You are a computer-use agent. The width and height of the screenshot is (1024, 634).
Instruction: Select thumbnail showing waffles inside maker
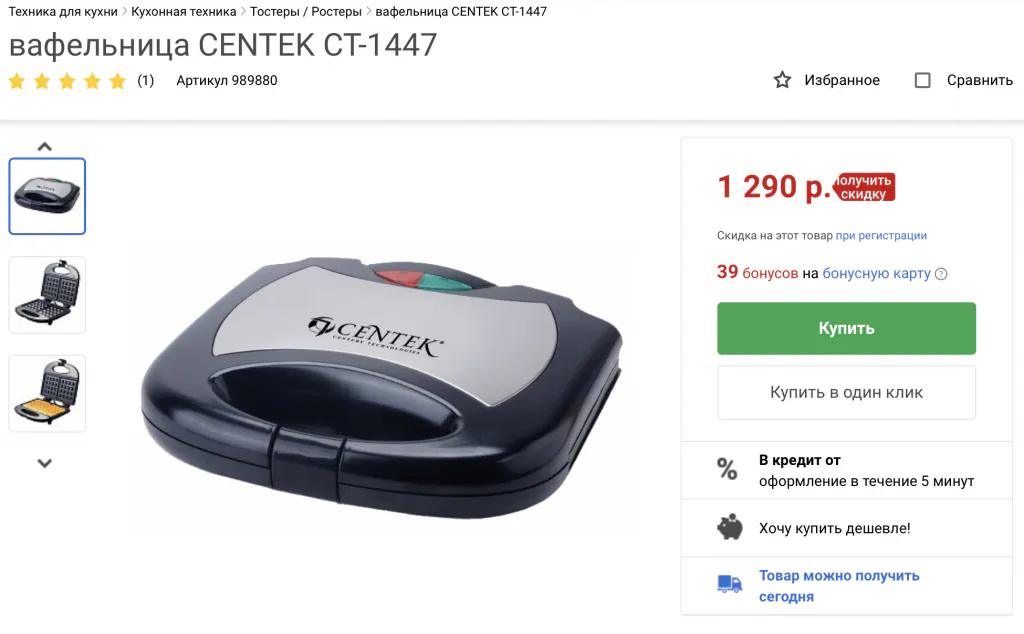(47, 394)
